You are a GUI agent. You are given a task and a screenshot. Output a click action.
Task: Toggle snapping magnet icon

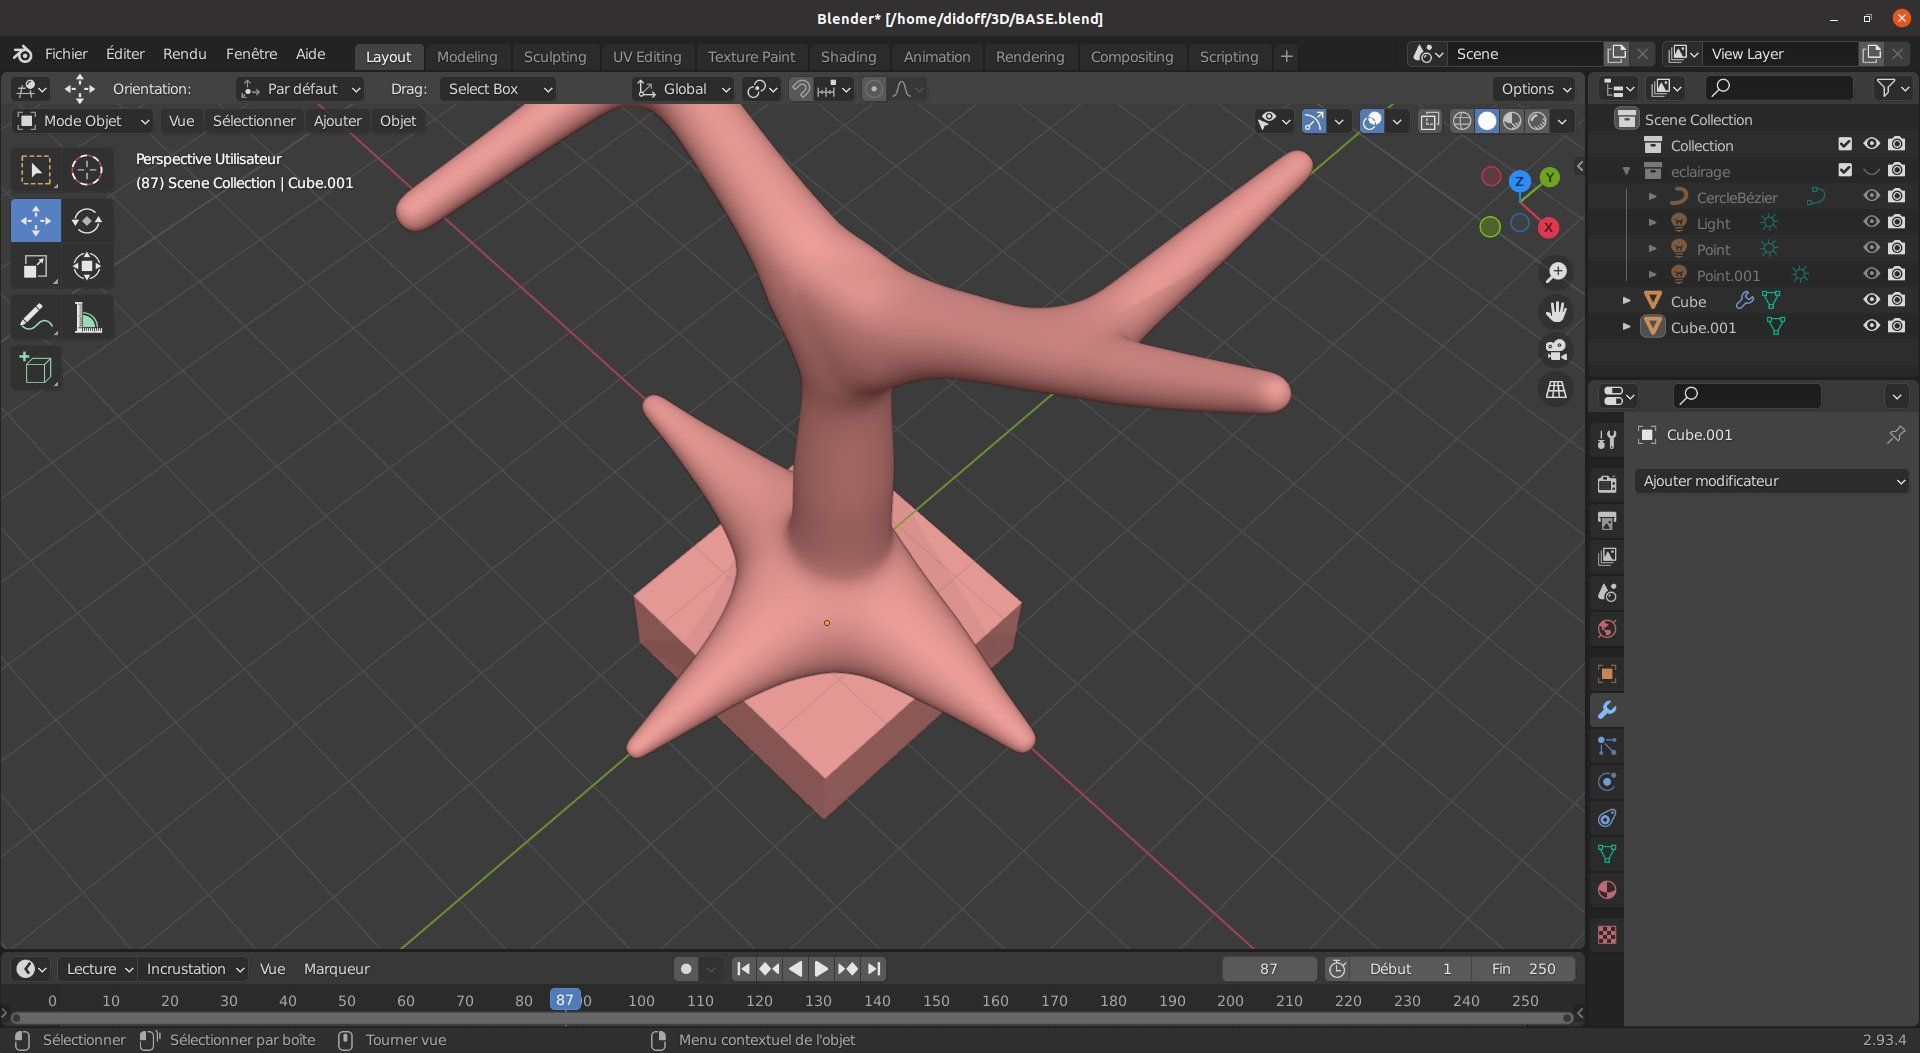click(x=800, y=89)
